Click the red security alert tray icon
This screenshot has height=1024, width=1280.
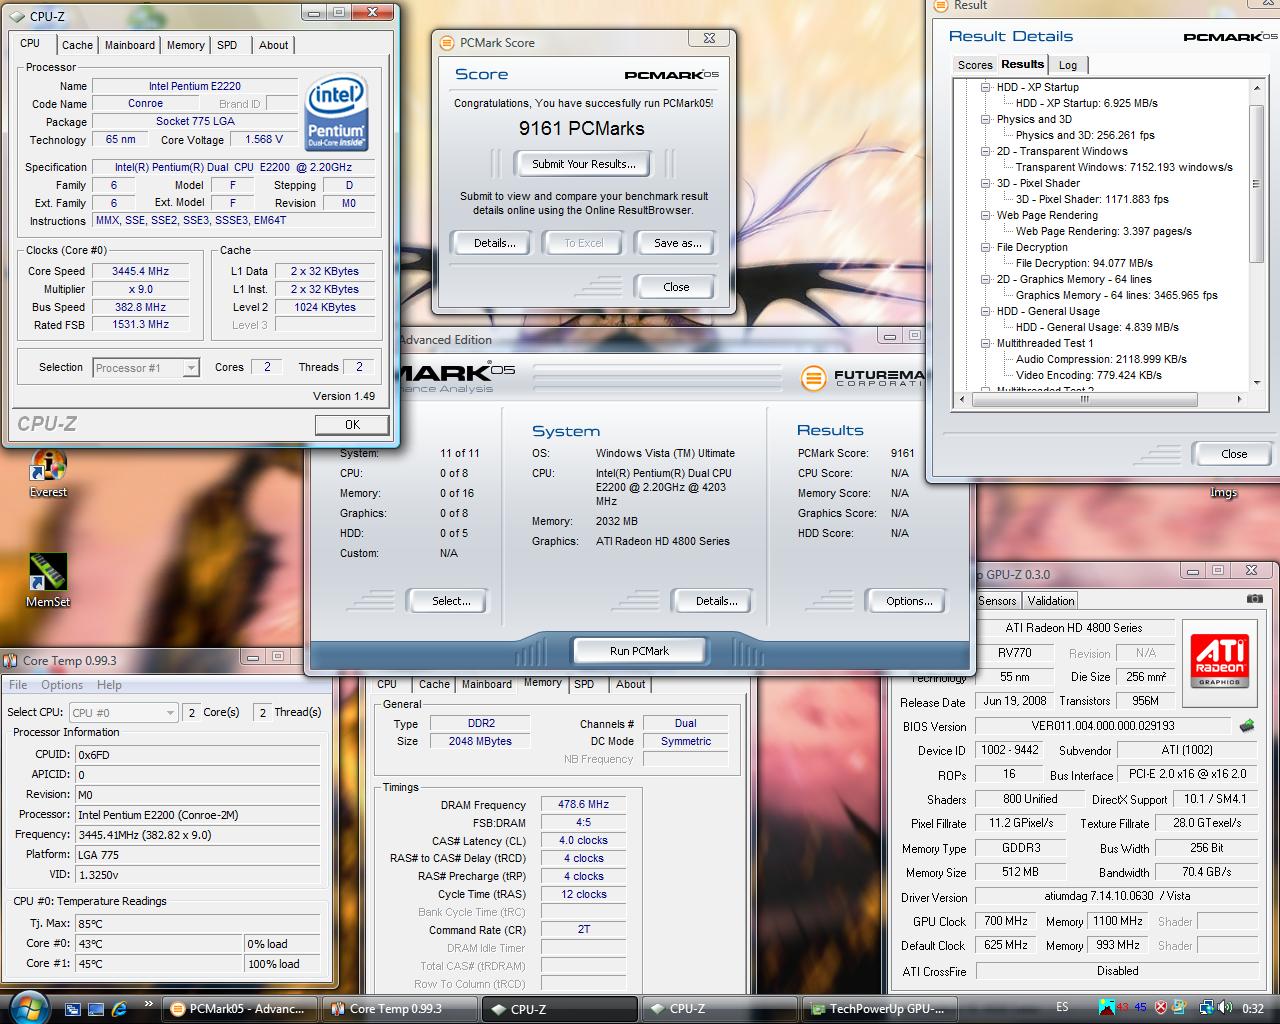(1162, 1008)
